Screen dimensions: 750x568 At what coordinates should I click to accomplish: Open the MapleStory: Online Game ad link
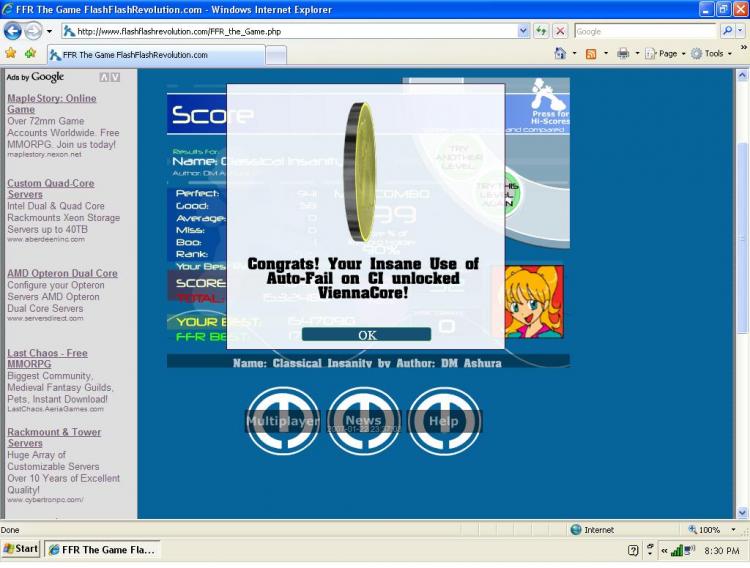pos(52,104)
